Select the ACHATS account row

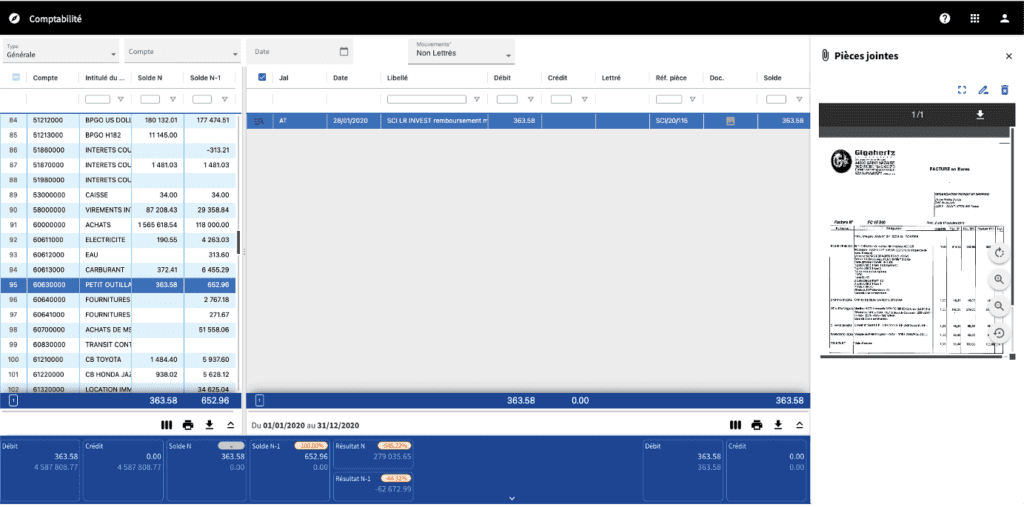(120, 225)
